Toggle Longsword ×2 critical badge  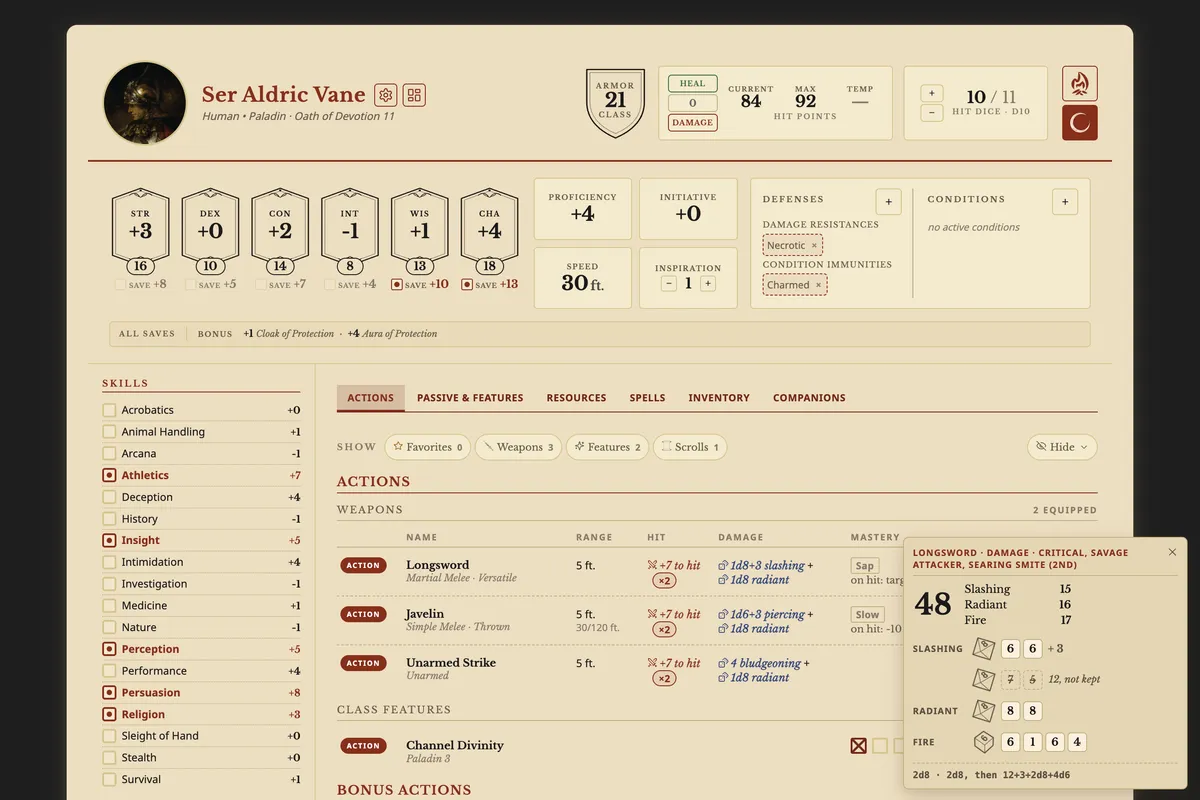pyautogui.click(x=664, y=581)
